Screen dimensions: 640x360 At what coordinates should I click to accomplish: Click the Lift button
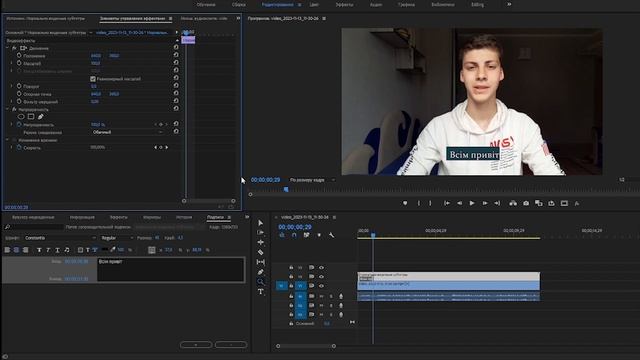(513, 203)
